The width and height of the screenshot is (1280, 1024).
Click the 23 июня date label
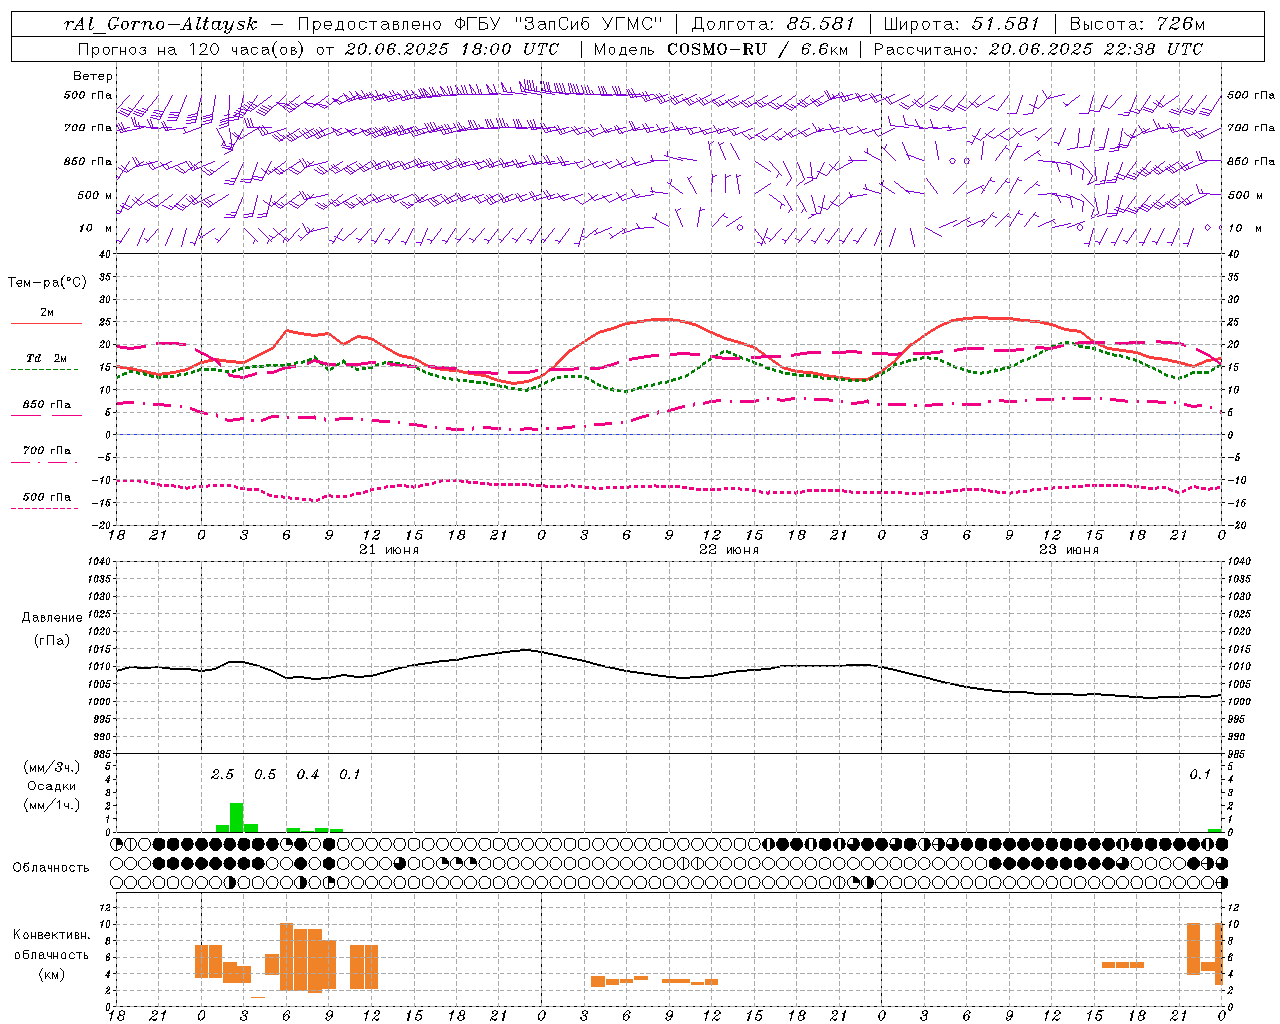pos(1069,550)
